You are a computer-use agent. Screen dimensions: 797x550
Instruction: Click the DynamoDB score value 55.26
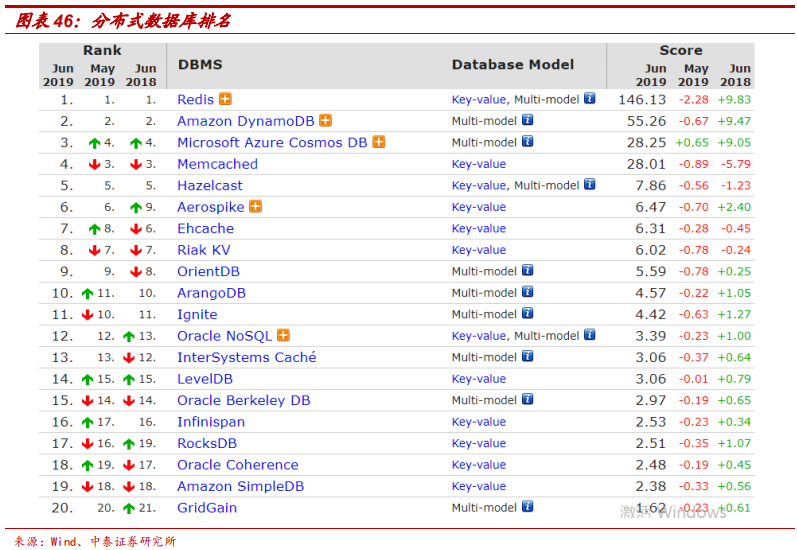[646, 121]
